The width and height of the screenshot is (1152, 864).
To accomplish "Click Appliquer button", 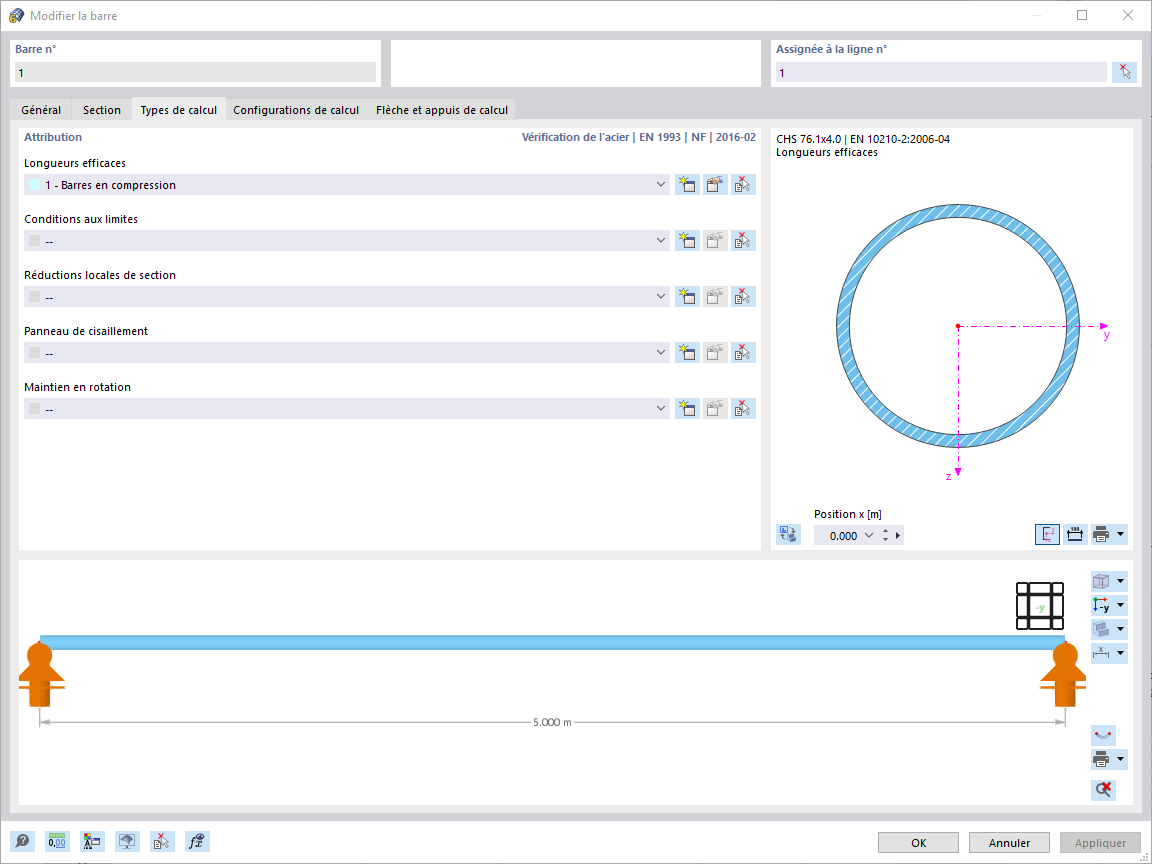I will pyautogui.click(x=1101, y=843).
